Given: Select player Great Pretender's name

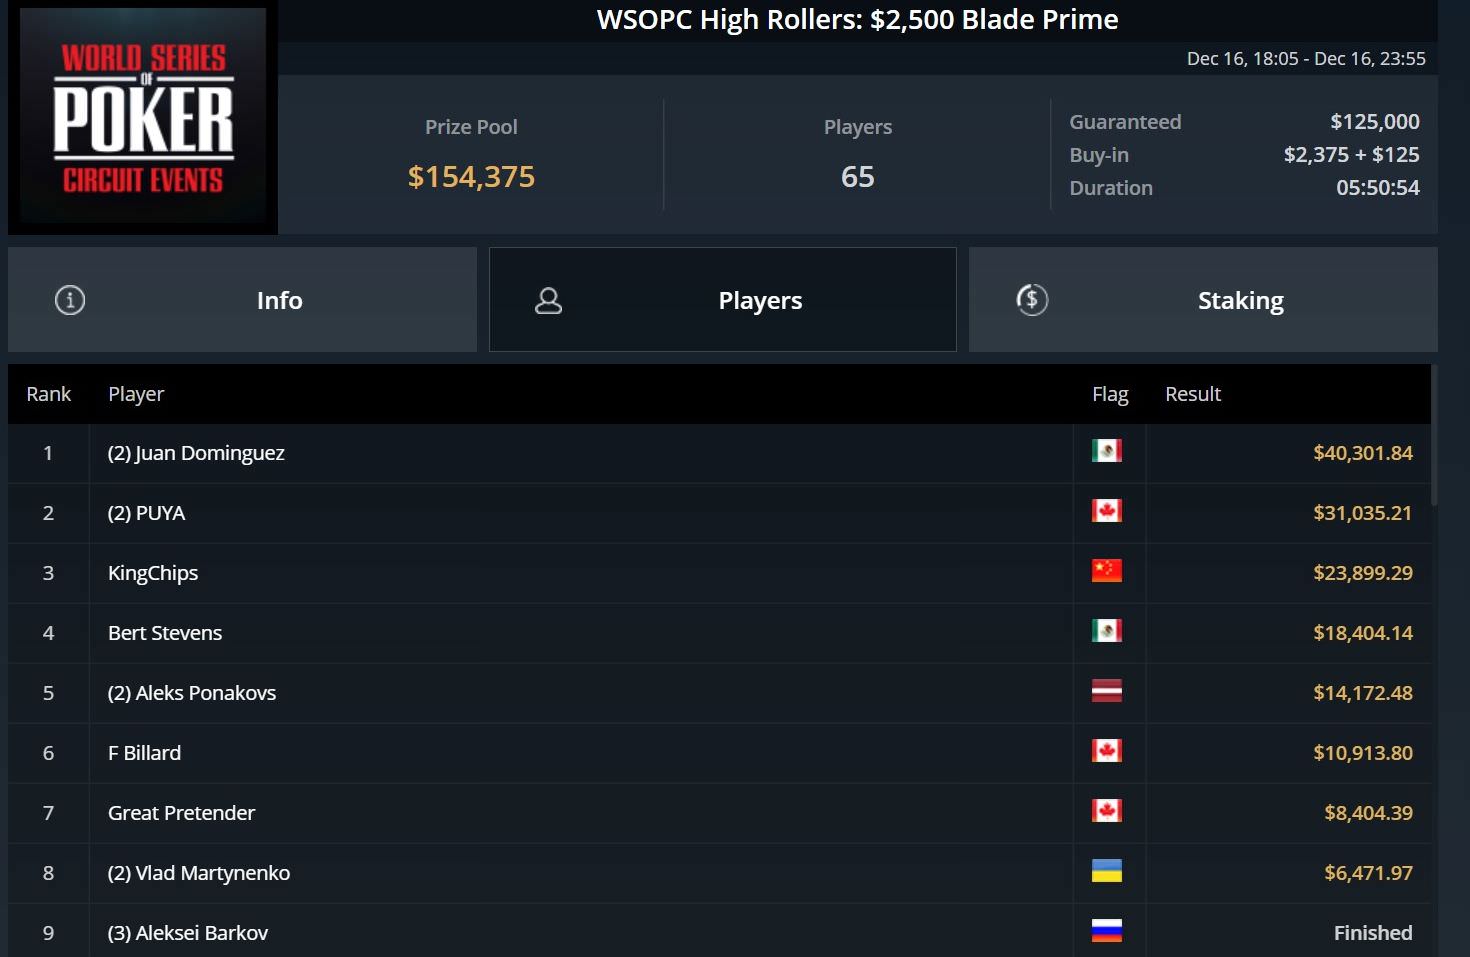Looking at the screenshot, I should click(x=181, y=813).
